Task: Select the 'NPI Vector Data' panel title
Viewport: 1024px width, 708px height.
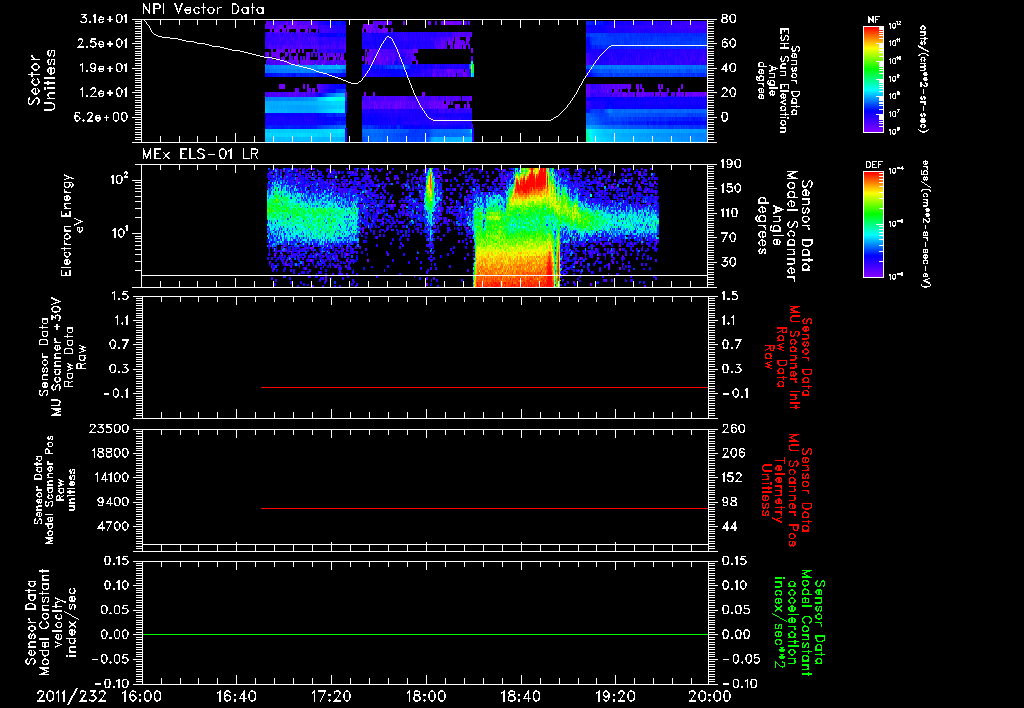Action: [x=204, y=9]
